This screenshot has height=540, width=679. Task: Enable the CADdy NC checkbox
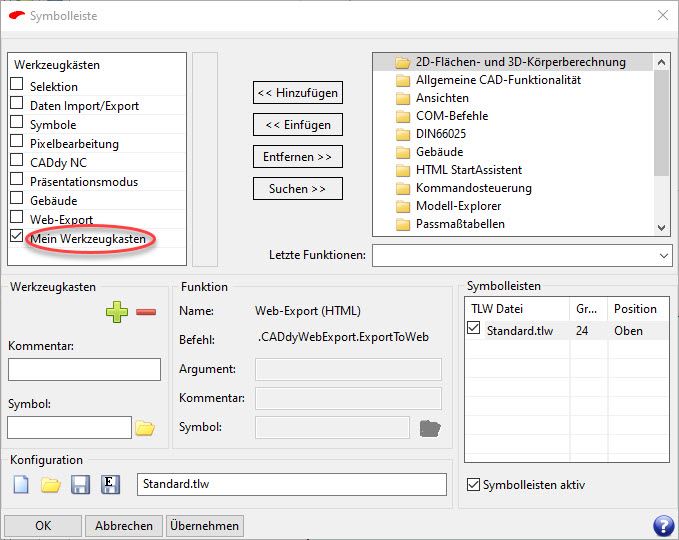(x=16, y=160)
